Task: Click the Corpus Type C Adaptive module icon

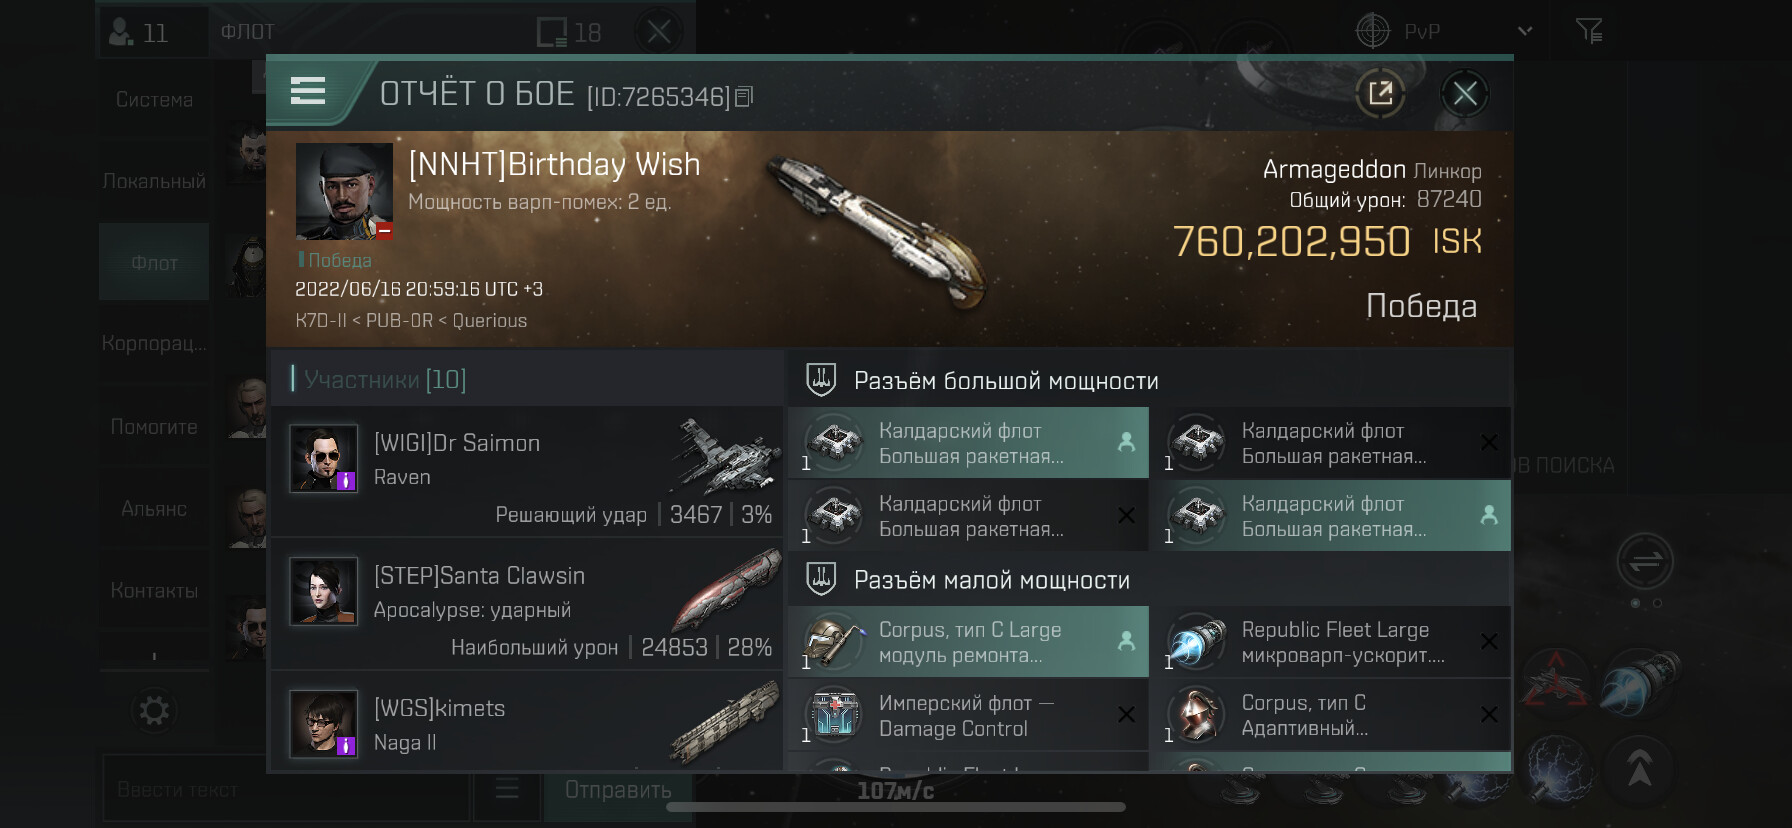Action: [1196, 715]
